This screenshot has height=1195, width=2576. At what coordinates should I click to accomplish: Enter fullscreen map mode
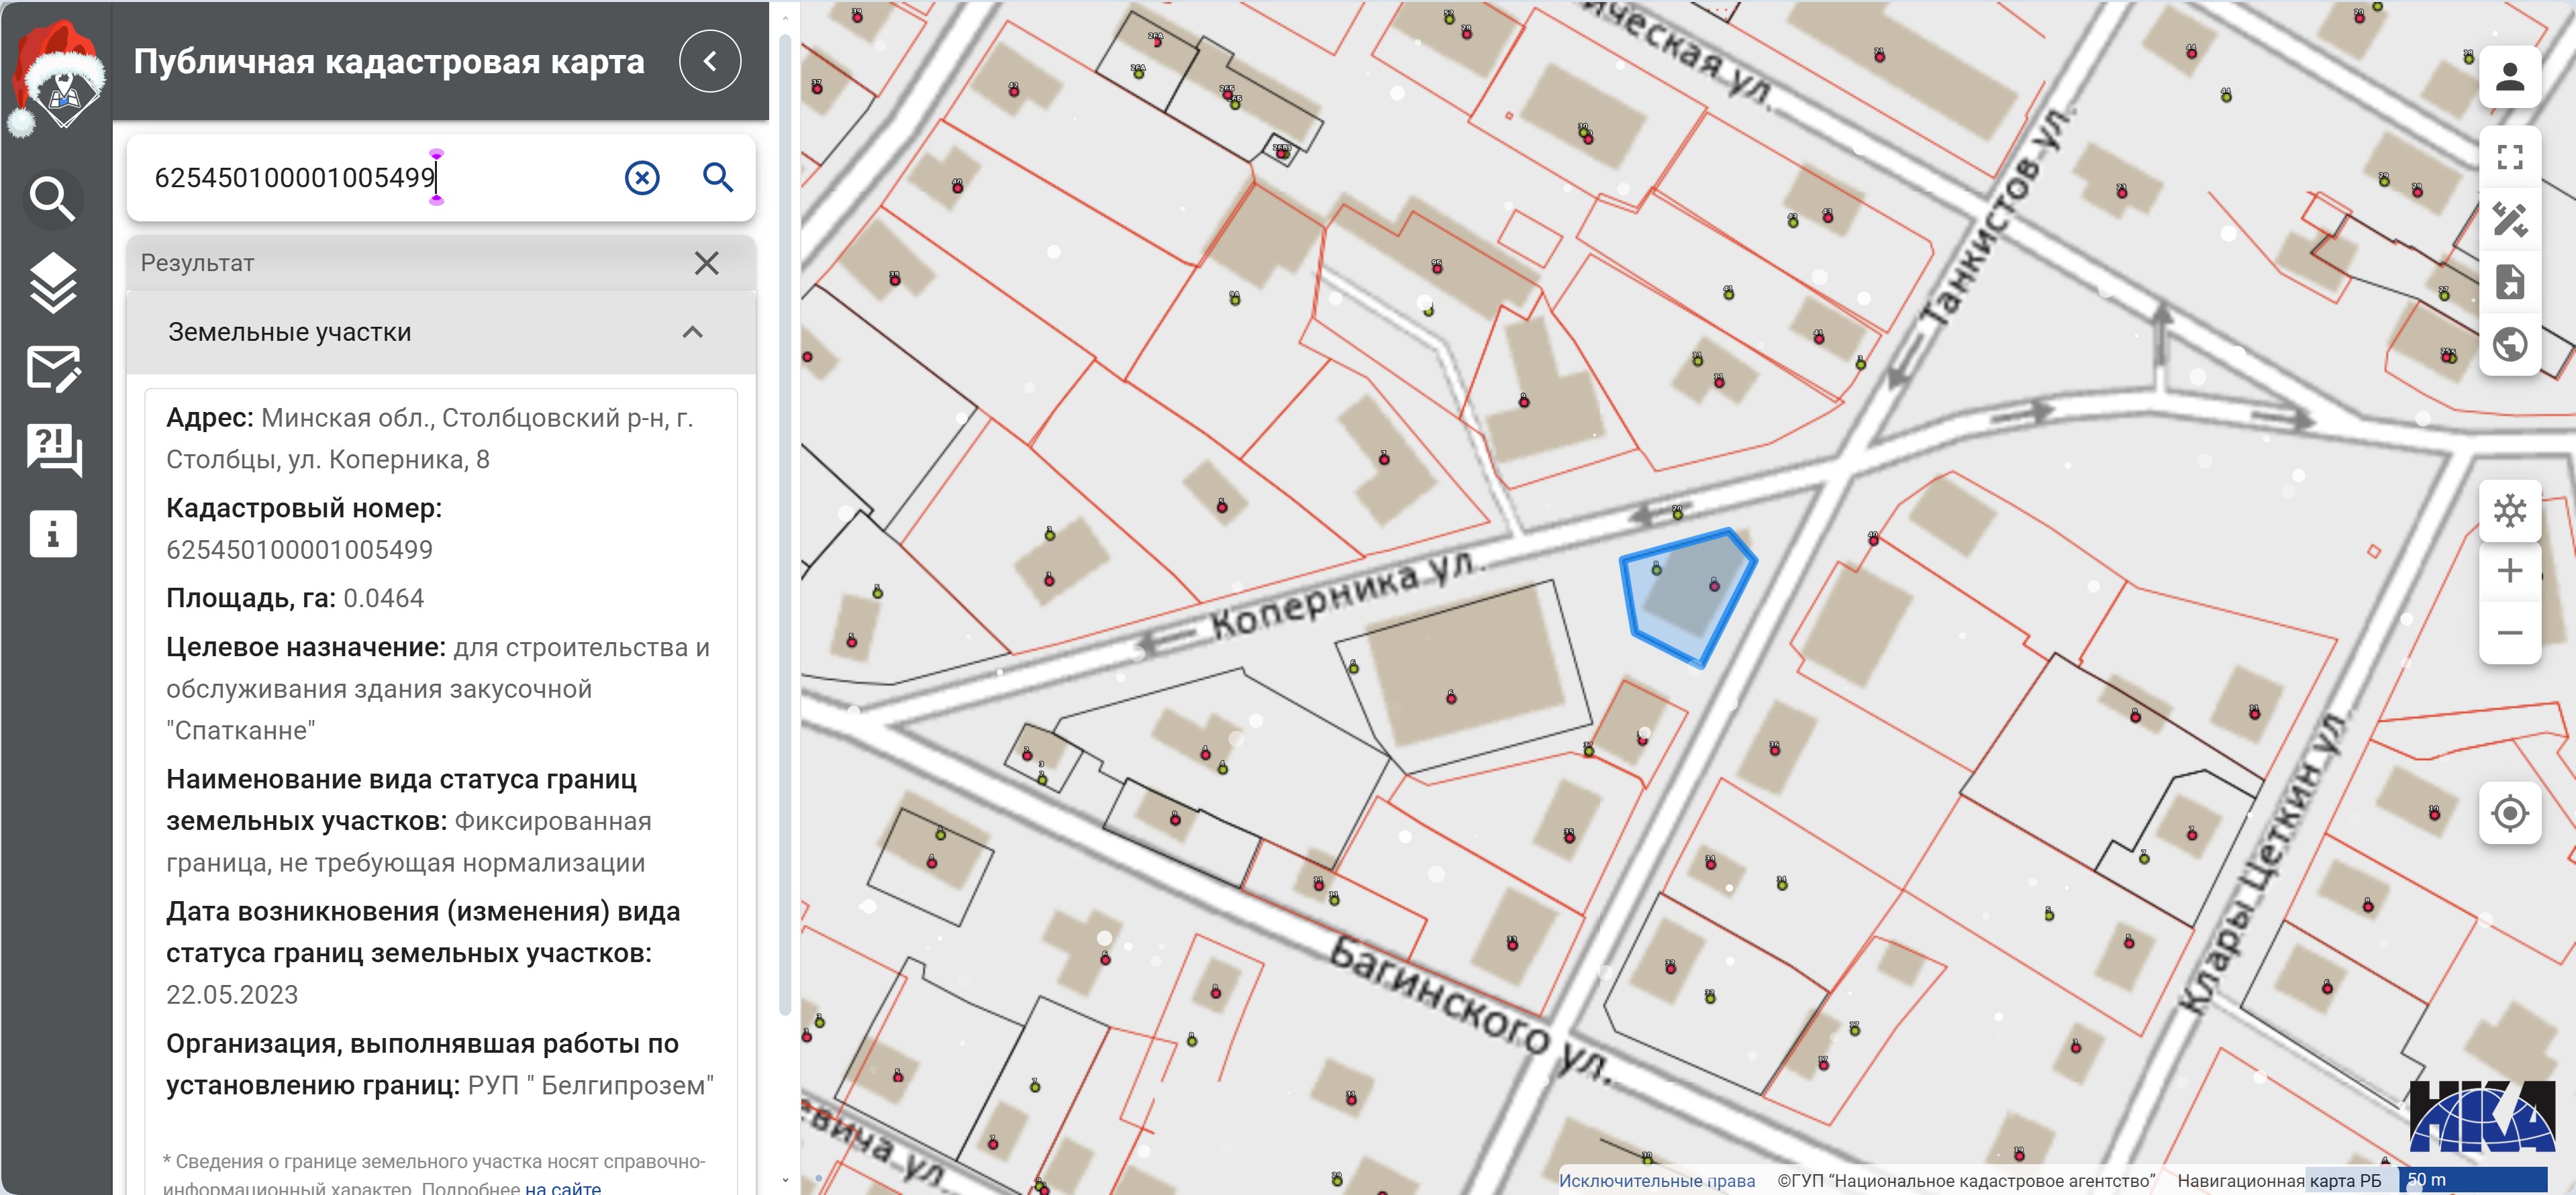(x=2509, y=157)
